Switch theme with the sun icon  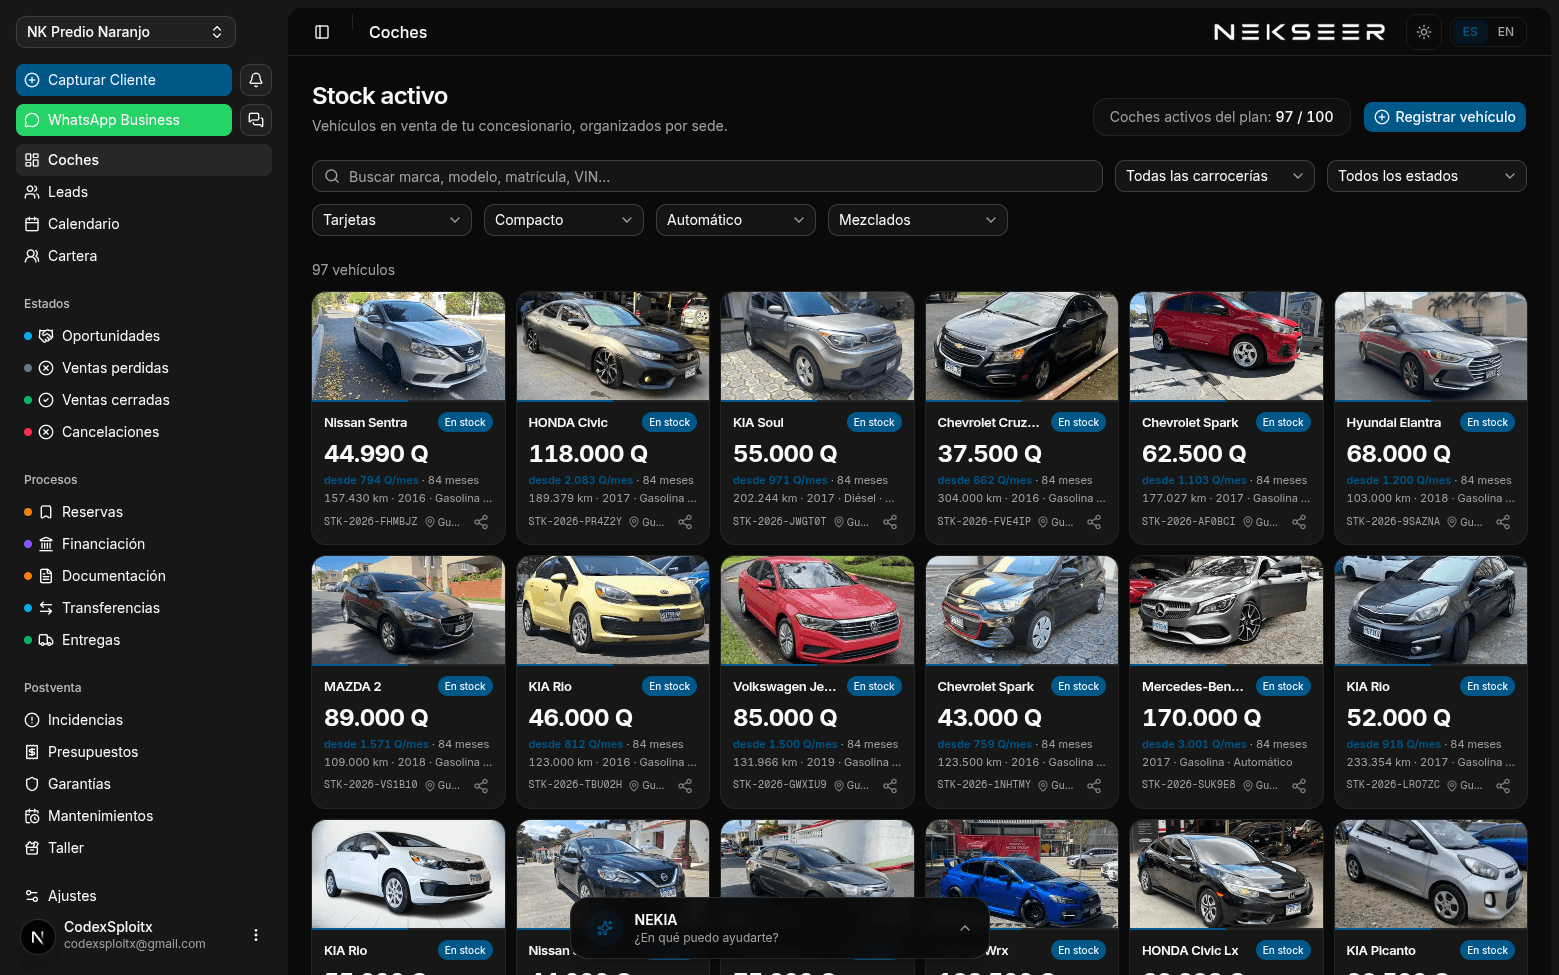[x=1424, y=32]
